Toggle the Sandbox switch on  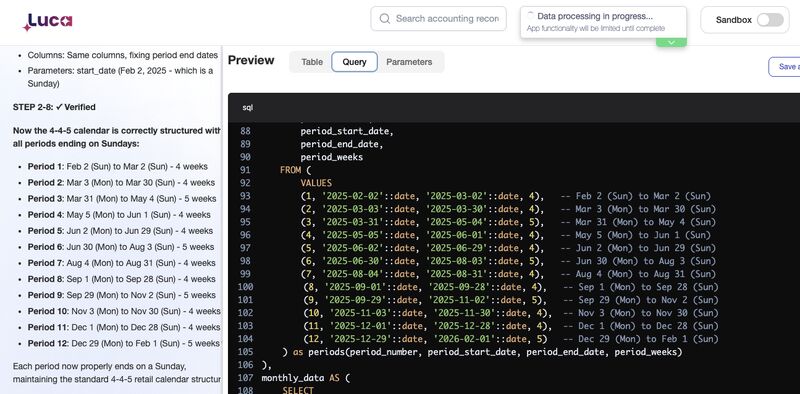(770, 20)
